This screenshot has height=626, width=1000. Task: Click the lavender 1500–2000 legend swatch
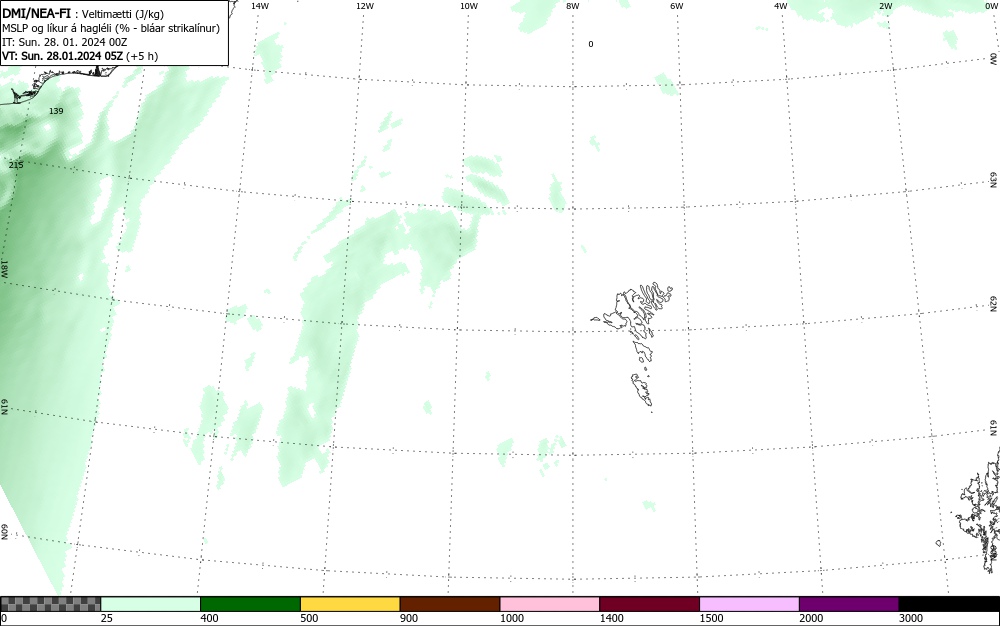coord(749,604)
